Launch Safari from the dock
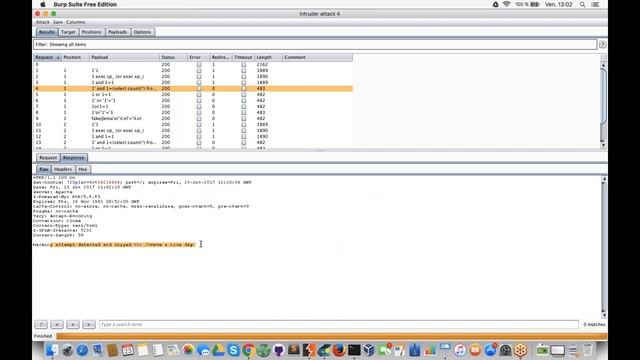 click(x=82, y=350)
